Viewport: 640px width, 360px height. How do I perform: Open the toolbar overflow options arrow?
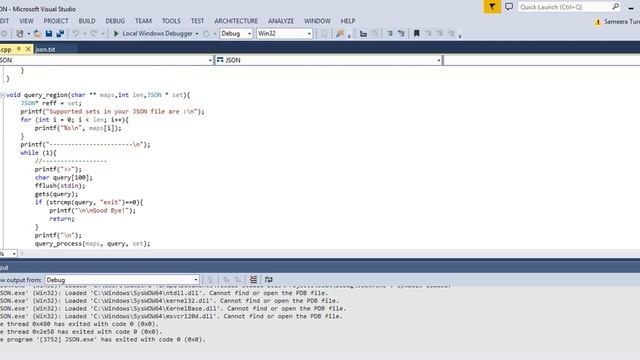click(x=460, y=36)
